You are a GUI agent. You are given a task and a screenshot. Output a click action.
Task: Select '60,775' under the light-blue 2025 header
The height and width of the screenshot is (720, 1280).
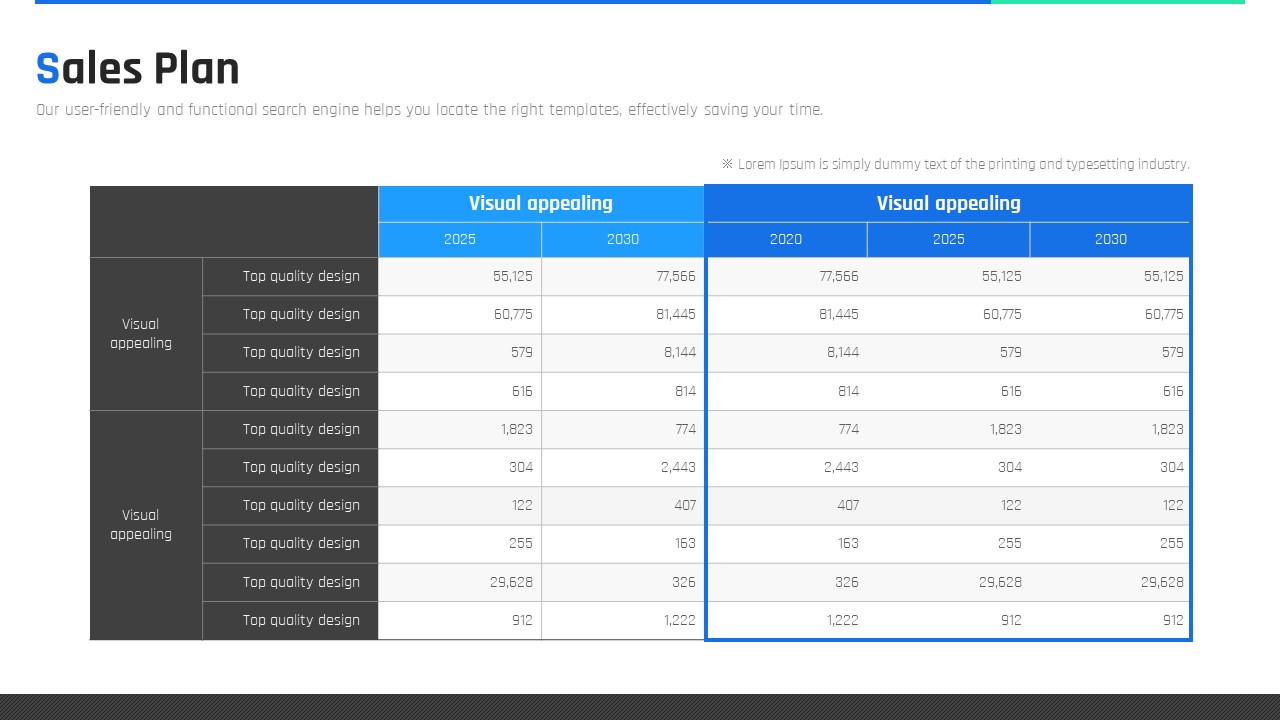[x=513, y=314]
